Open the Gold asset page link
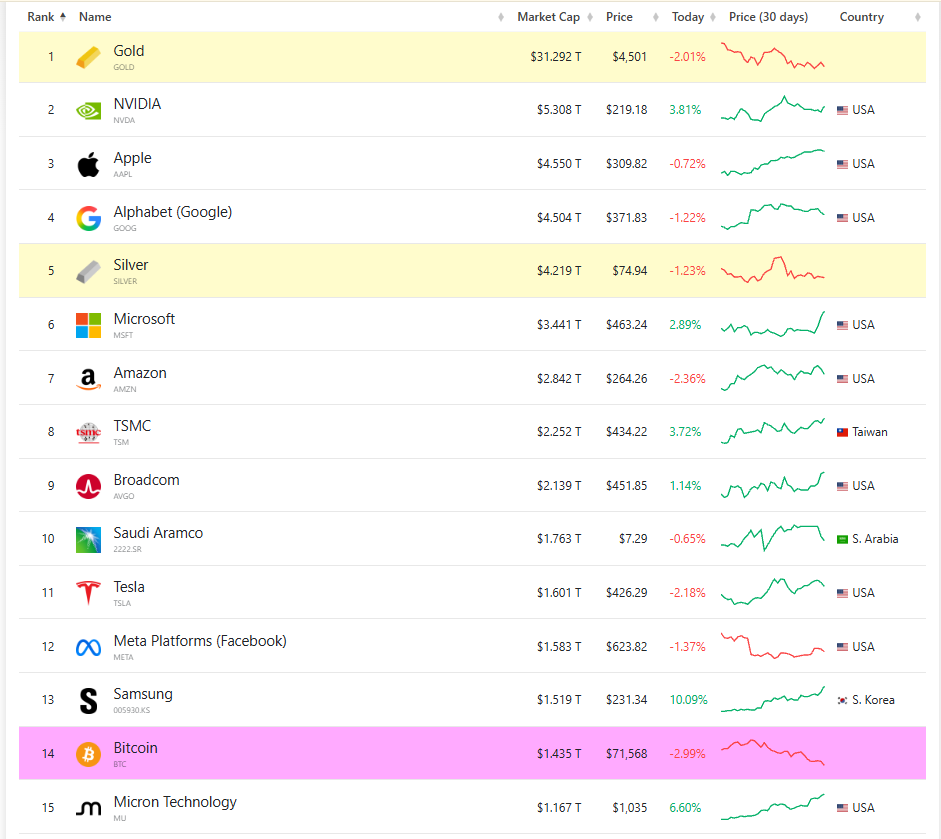Viewport: 941px width, 839px height. tap(129, 51)
